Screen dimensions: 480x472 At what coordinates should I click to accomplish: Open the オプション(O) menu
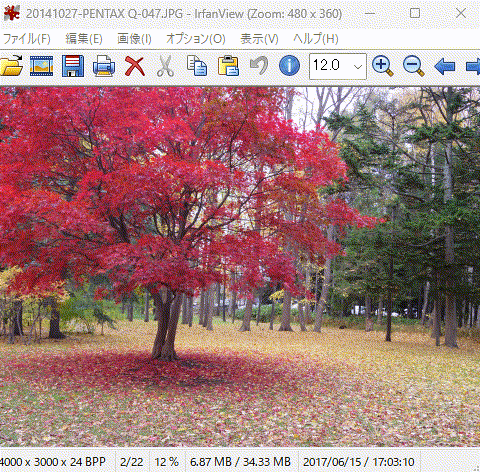pyautogui.click(x=196, y=39)
